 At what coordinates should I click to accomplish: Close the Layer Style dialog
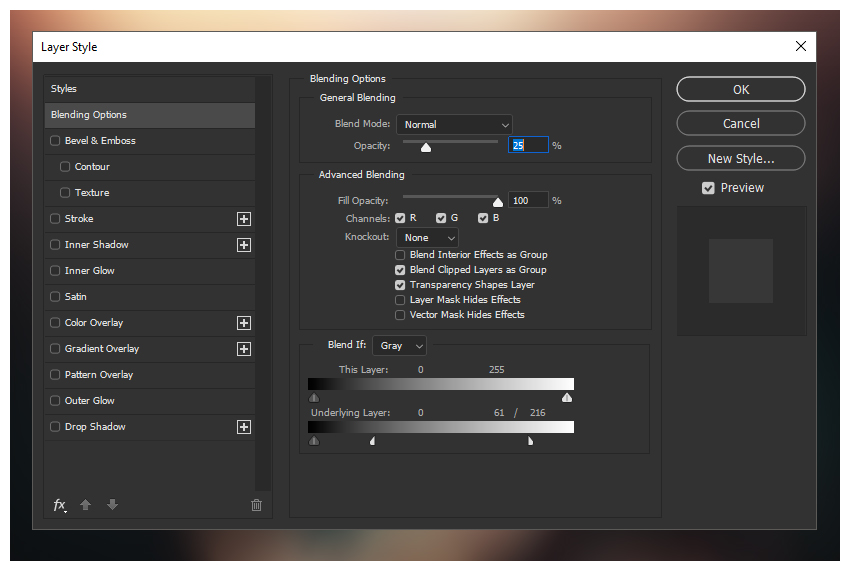pos(801,46)
